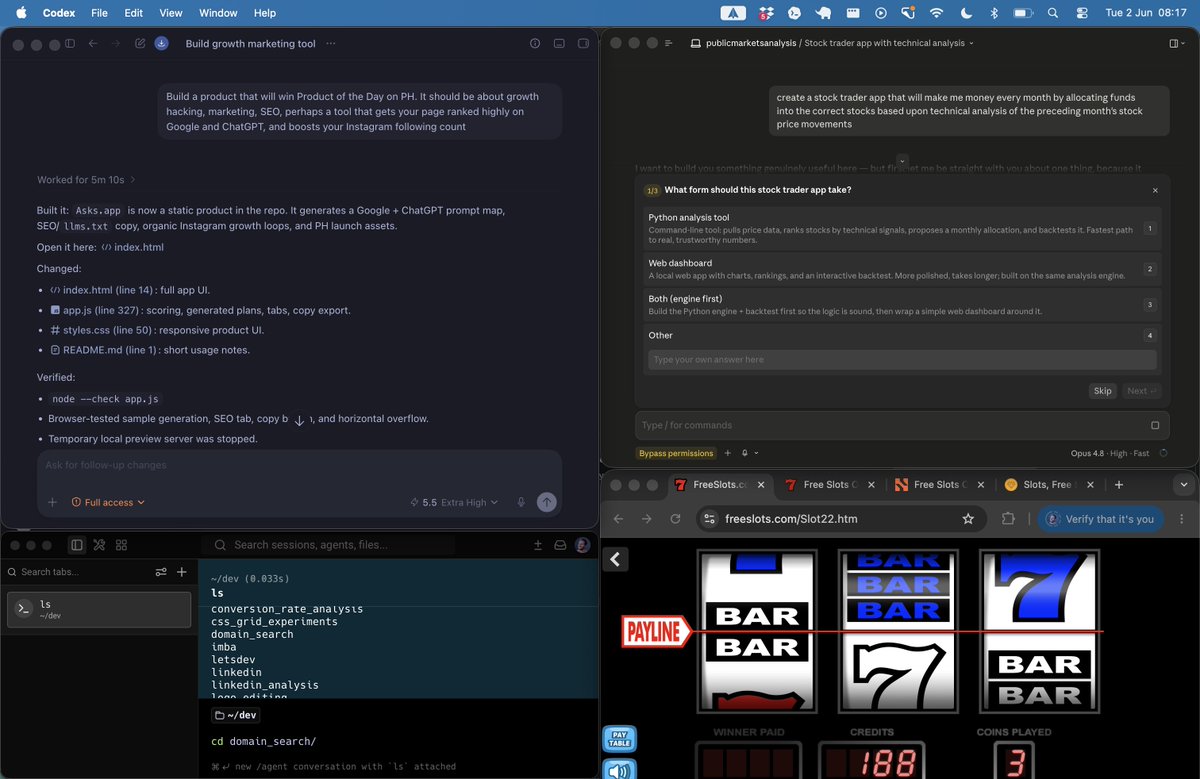1200x779 pixels.
Task: Open the three-dot menu beside Build growth marketing tool
Action: (x=331, y=44)
